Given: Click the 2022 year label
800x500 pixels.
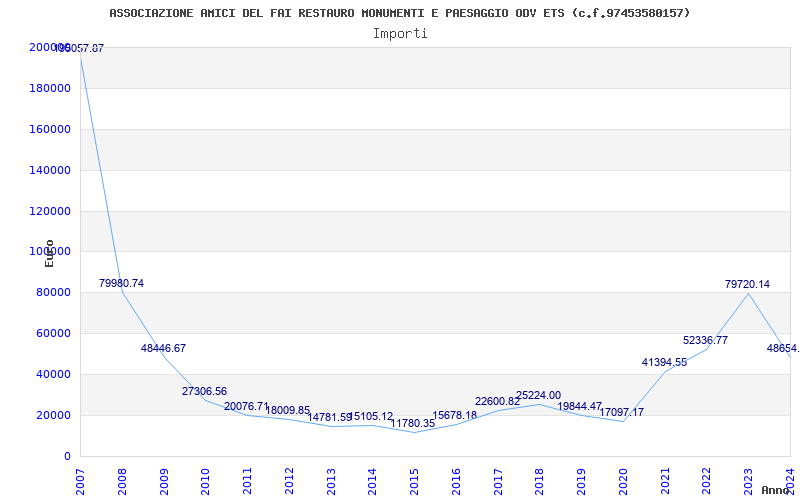Looking at the screenshot, I should 707,482.
